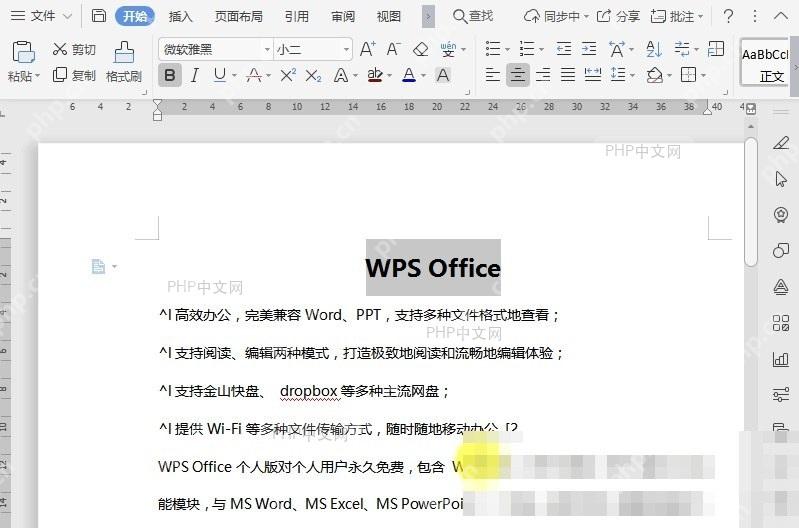The width and height of the screenshot is (799, 528).
Task: Toggle strikethrough formatting
Action: 254,76
